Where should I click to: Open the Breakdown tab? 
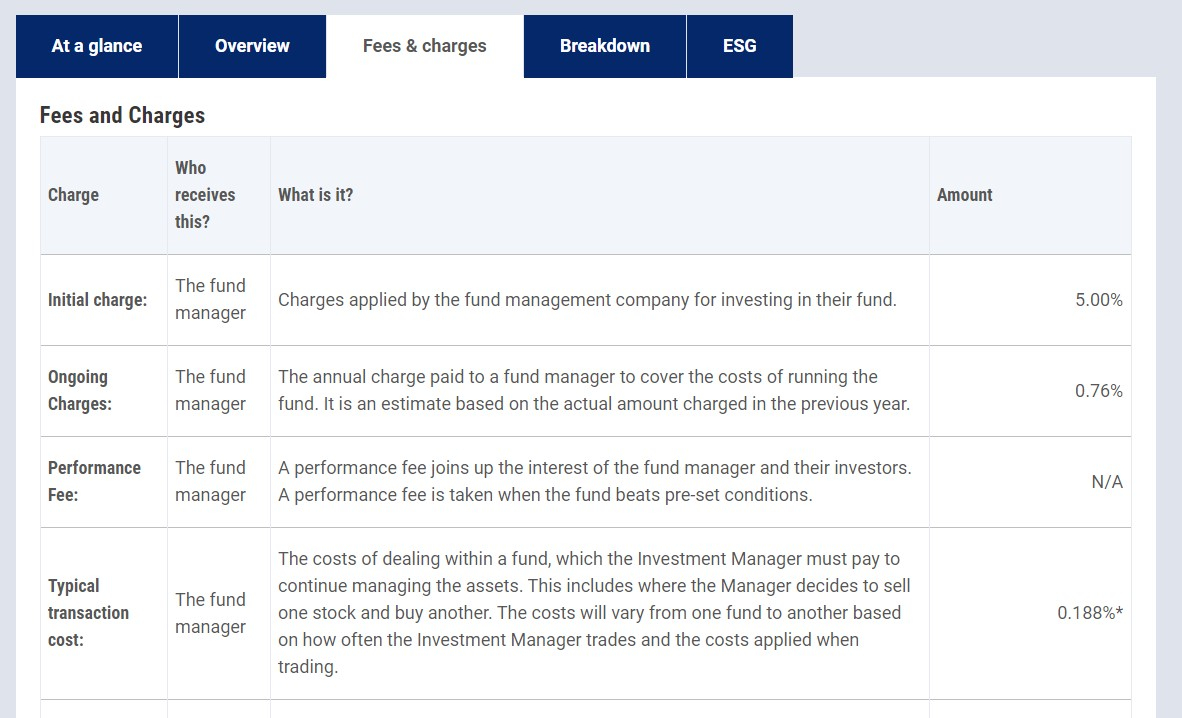coord(605,46)
